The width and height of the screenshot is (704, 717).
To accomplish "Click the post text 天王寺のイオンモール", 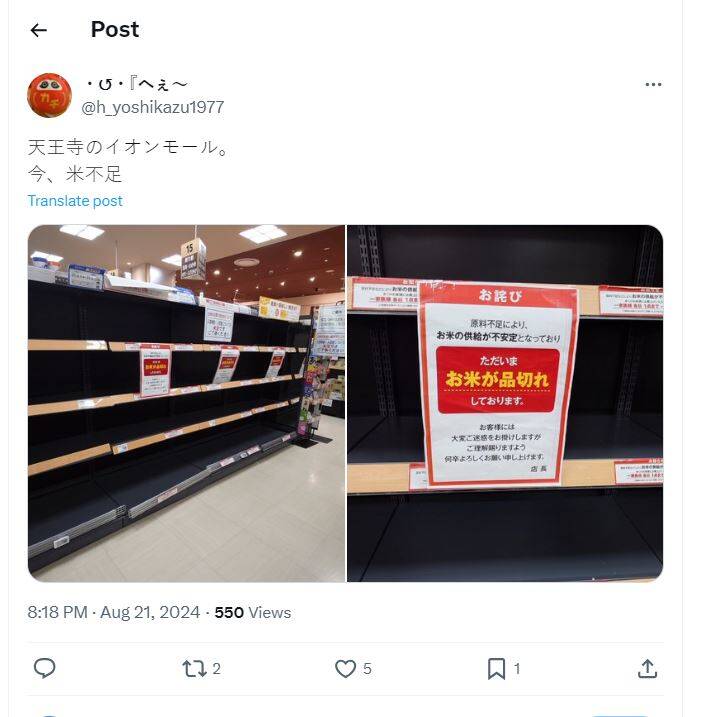I will [128, 147].
